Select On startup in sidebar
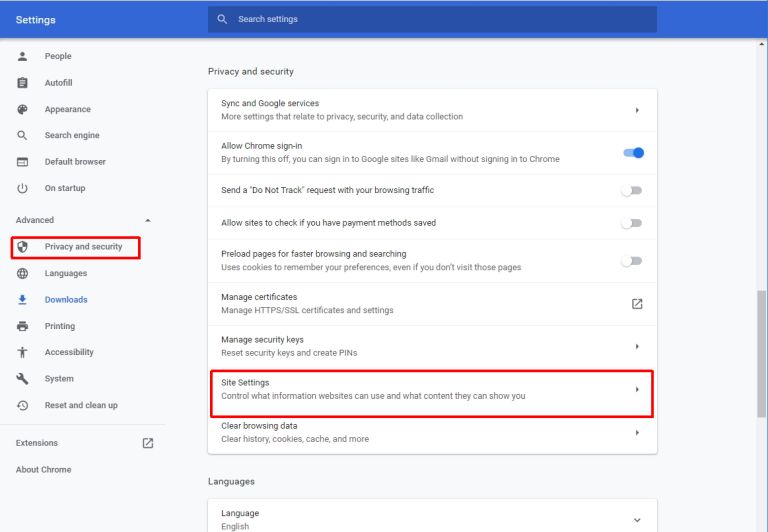Screen dimensions: 768x532 (65, 188)
